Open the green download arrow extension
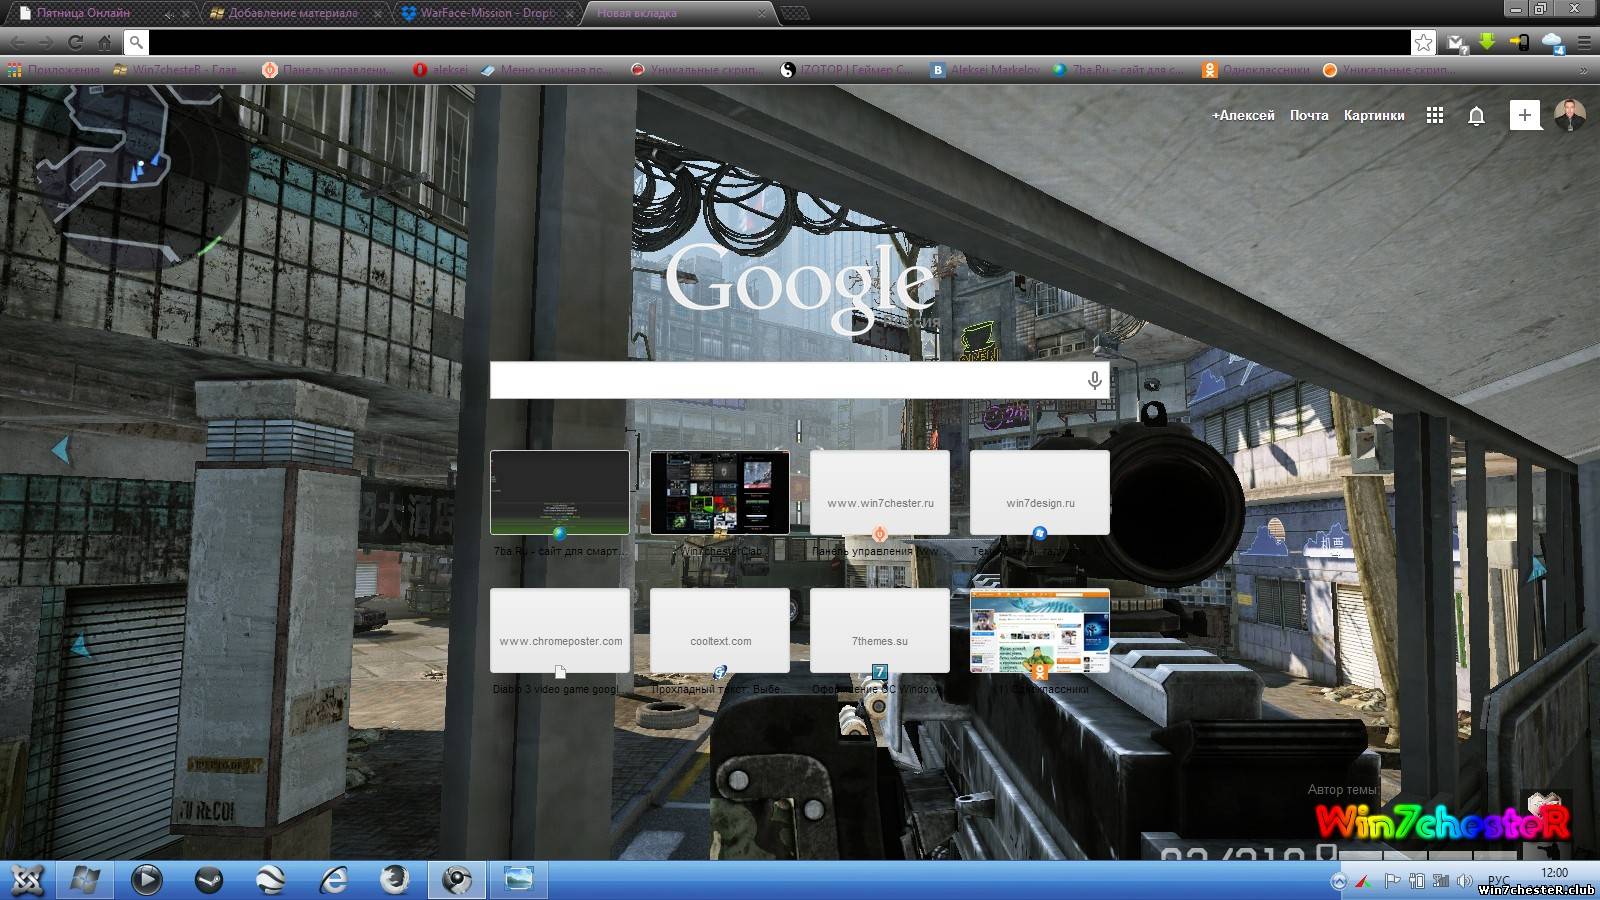This screenshot has height=900, width=1600. point(1487,42)
